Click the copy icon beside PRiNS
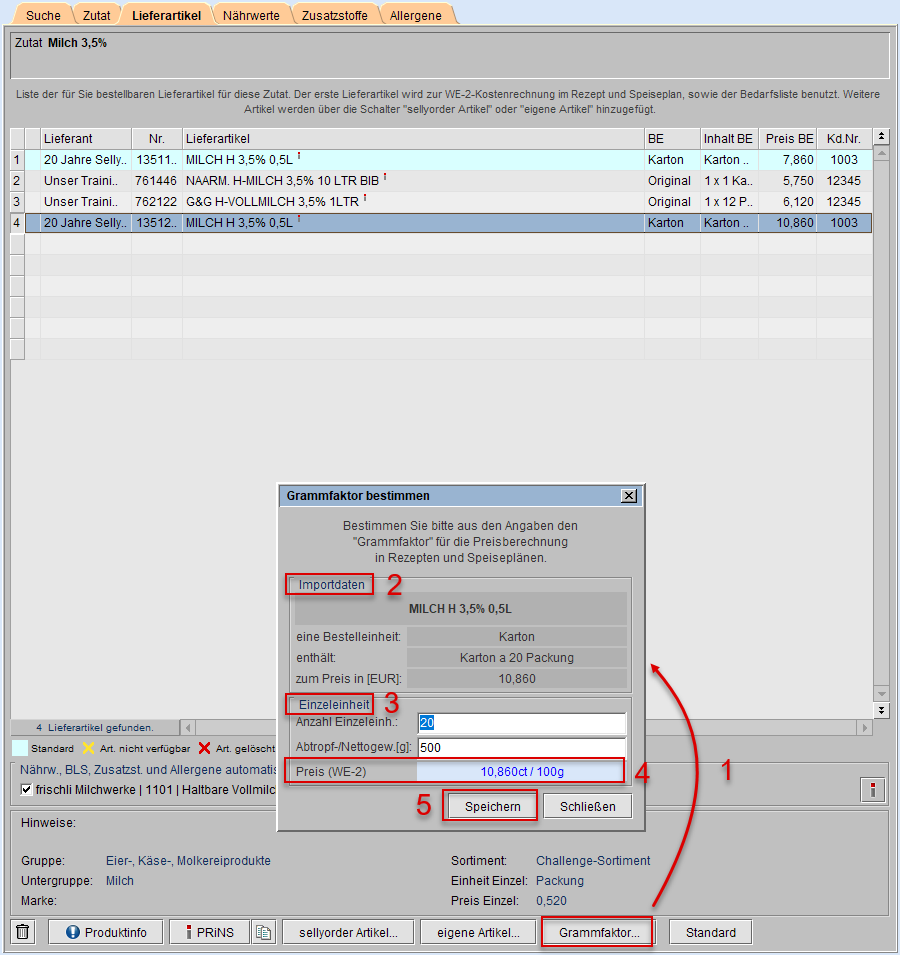Screen dimensions: 900x955 tap(263, 932)
